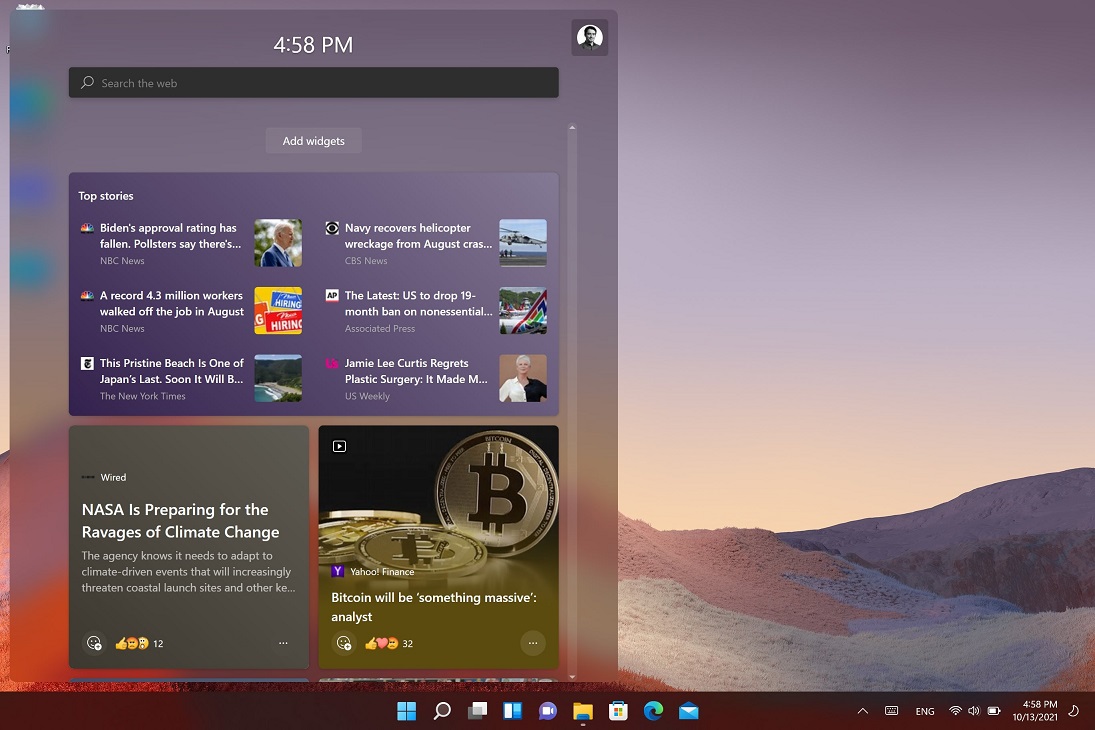Open the Windows Start menu

coord(406,711)
